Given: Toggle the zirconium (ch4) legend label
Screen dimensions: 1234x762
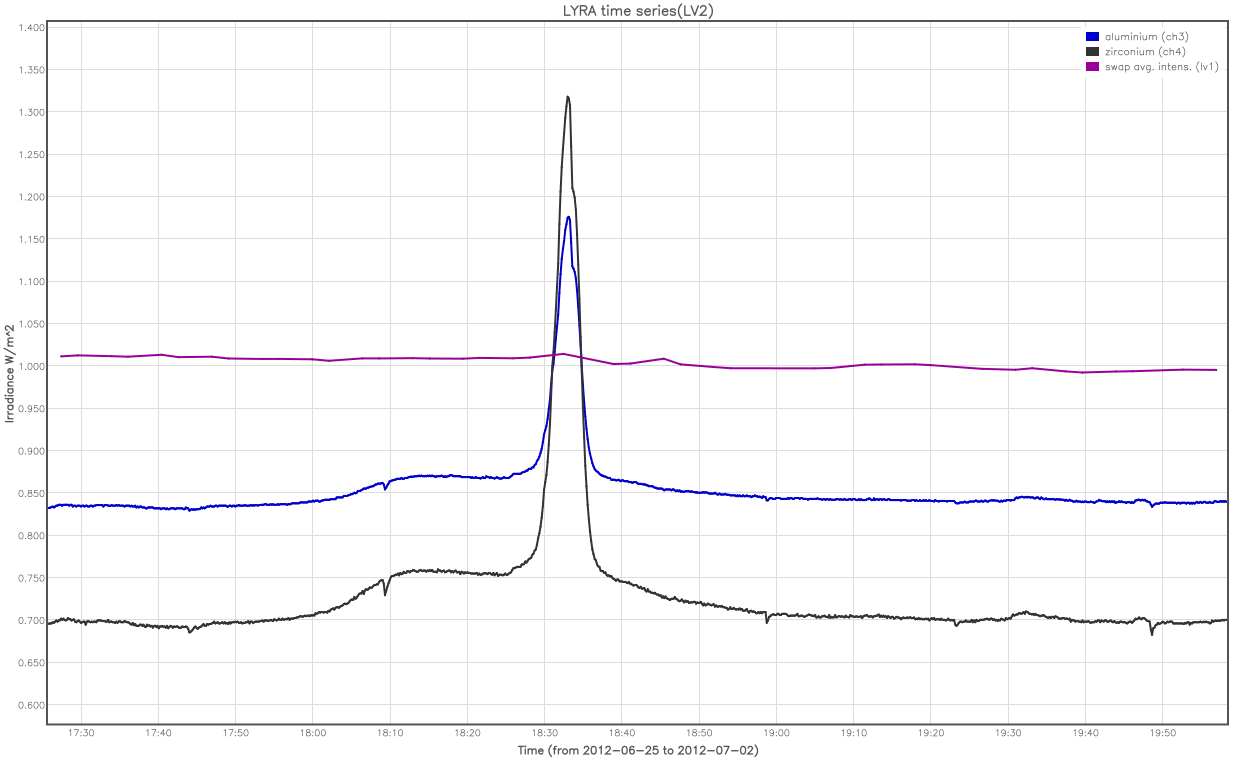Looking at the screenshot, I should (1145, 52).
